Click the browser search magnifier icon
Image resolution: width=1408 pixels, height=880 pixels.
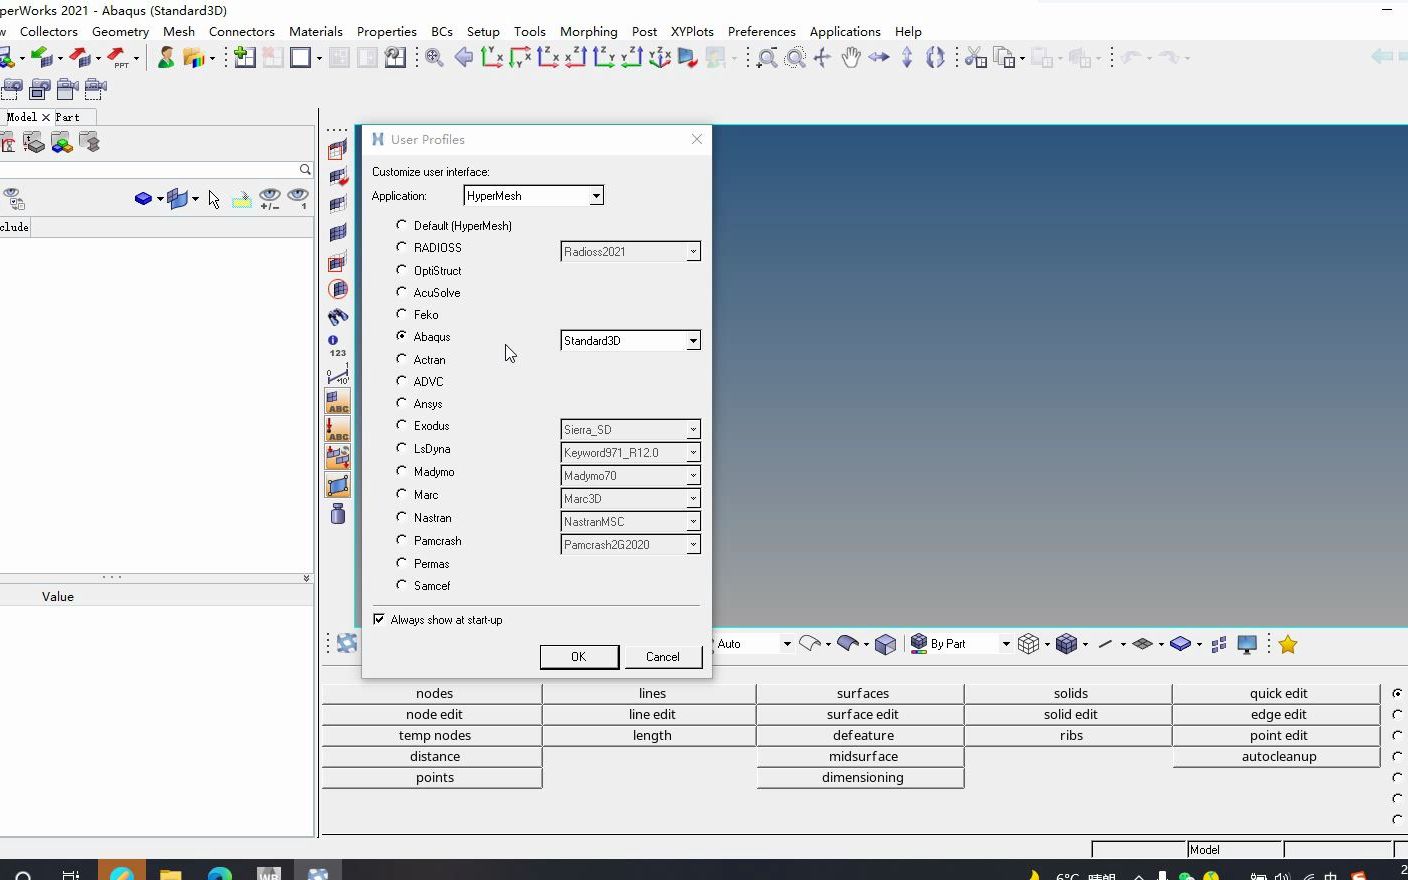[x=305, y=170]
